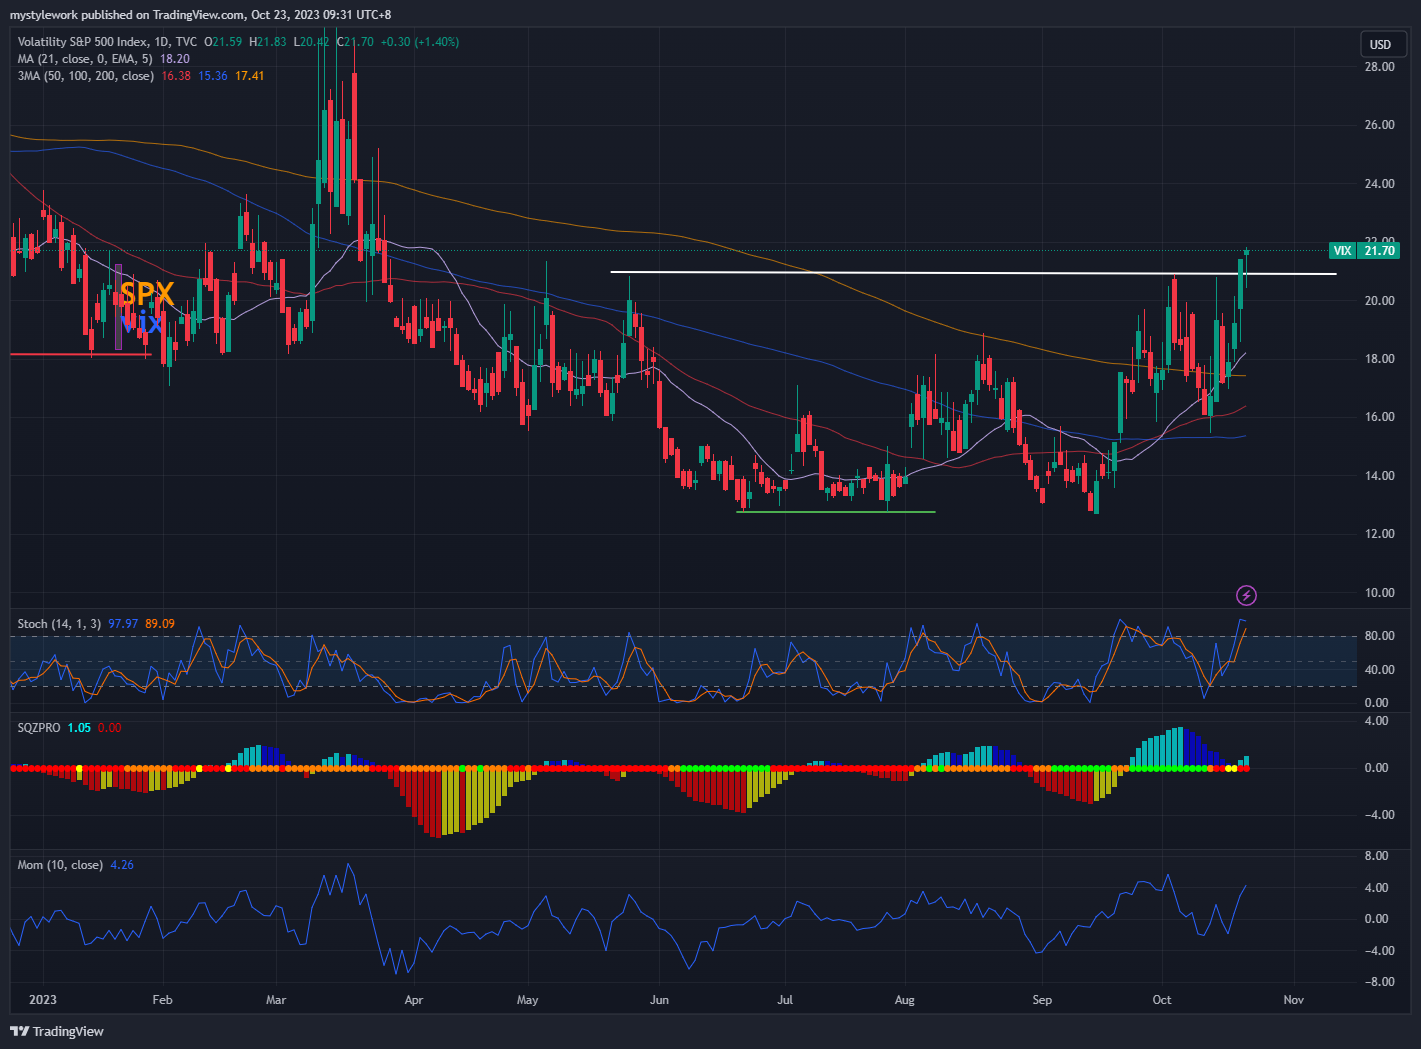Click the 2023 label on time axis
This screenshot has height=1049, width=1421.
(x=43, y=1000)
